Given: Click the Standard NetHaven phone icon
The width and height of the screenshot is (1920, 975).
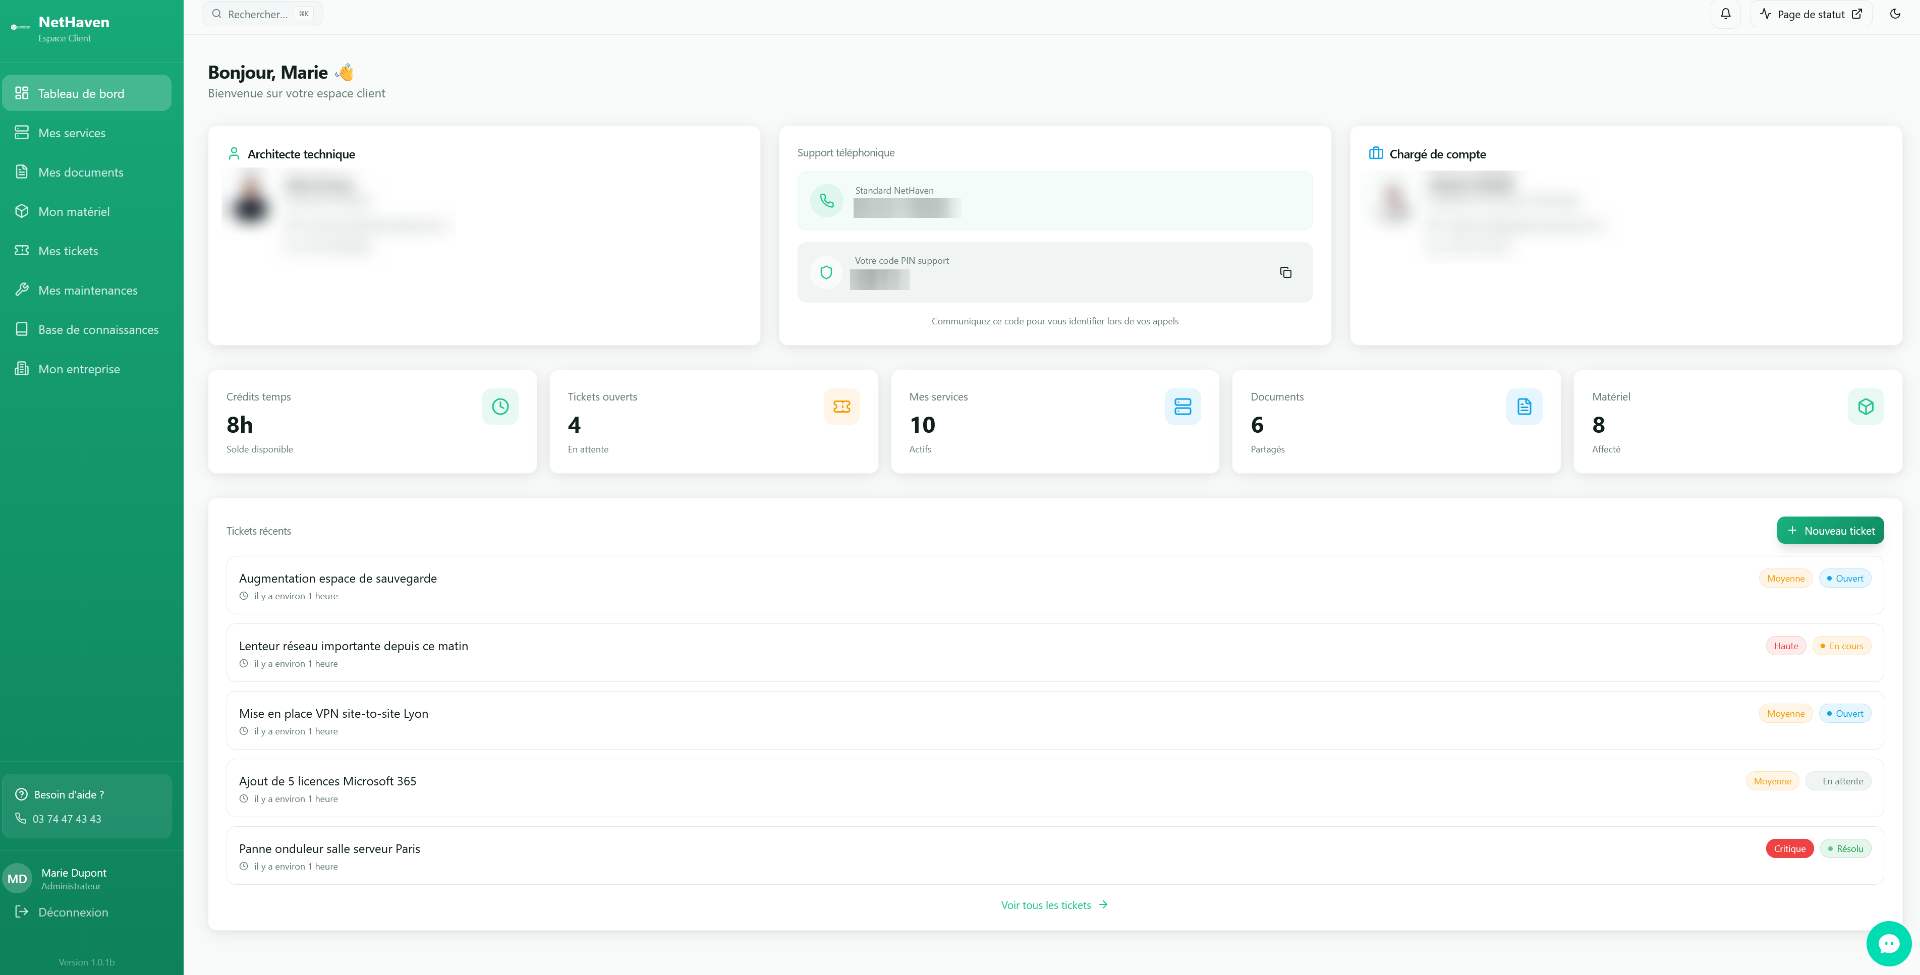Looking at the screenshot, I should pyautogui.click(x=827, y=201).
